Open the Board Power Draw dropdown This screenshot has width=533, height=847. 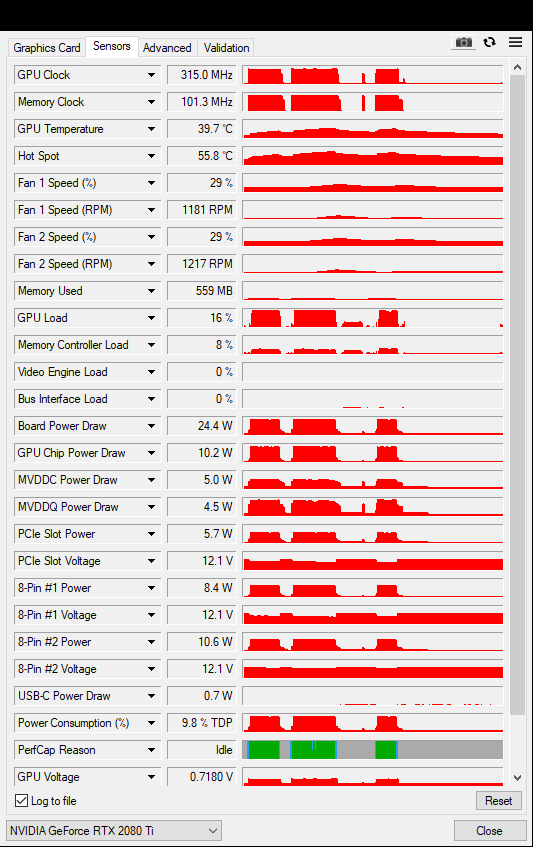pos(151,426)
